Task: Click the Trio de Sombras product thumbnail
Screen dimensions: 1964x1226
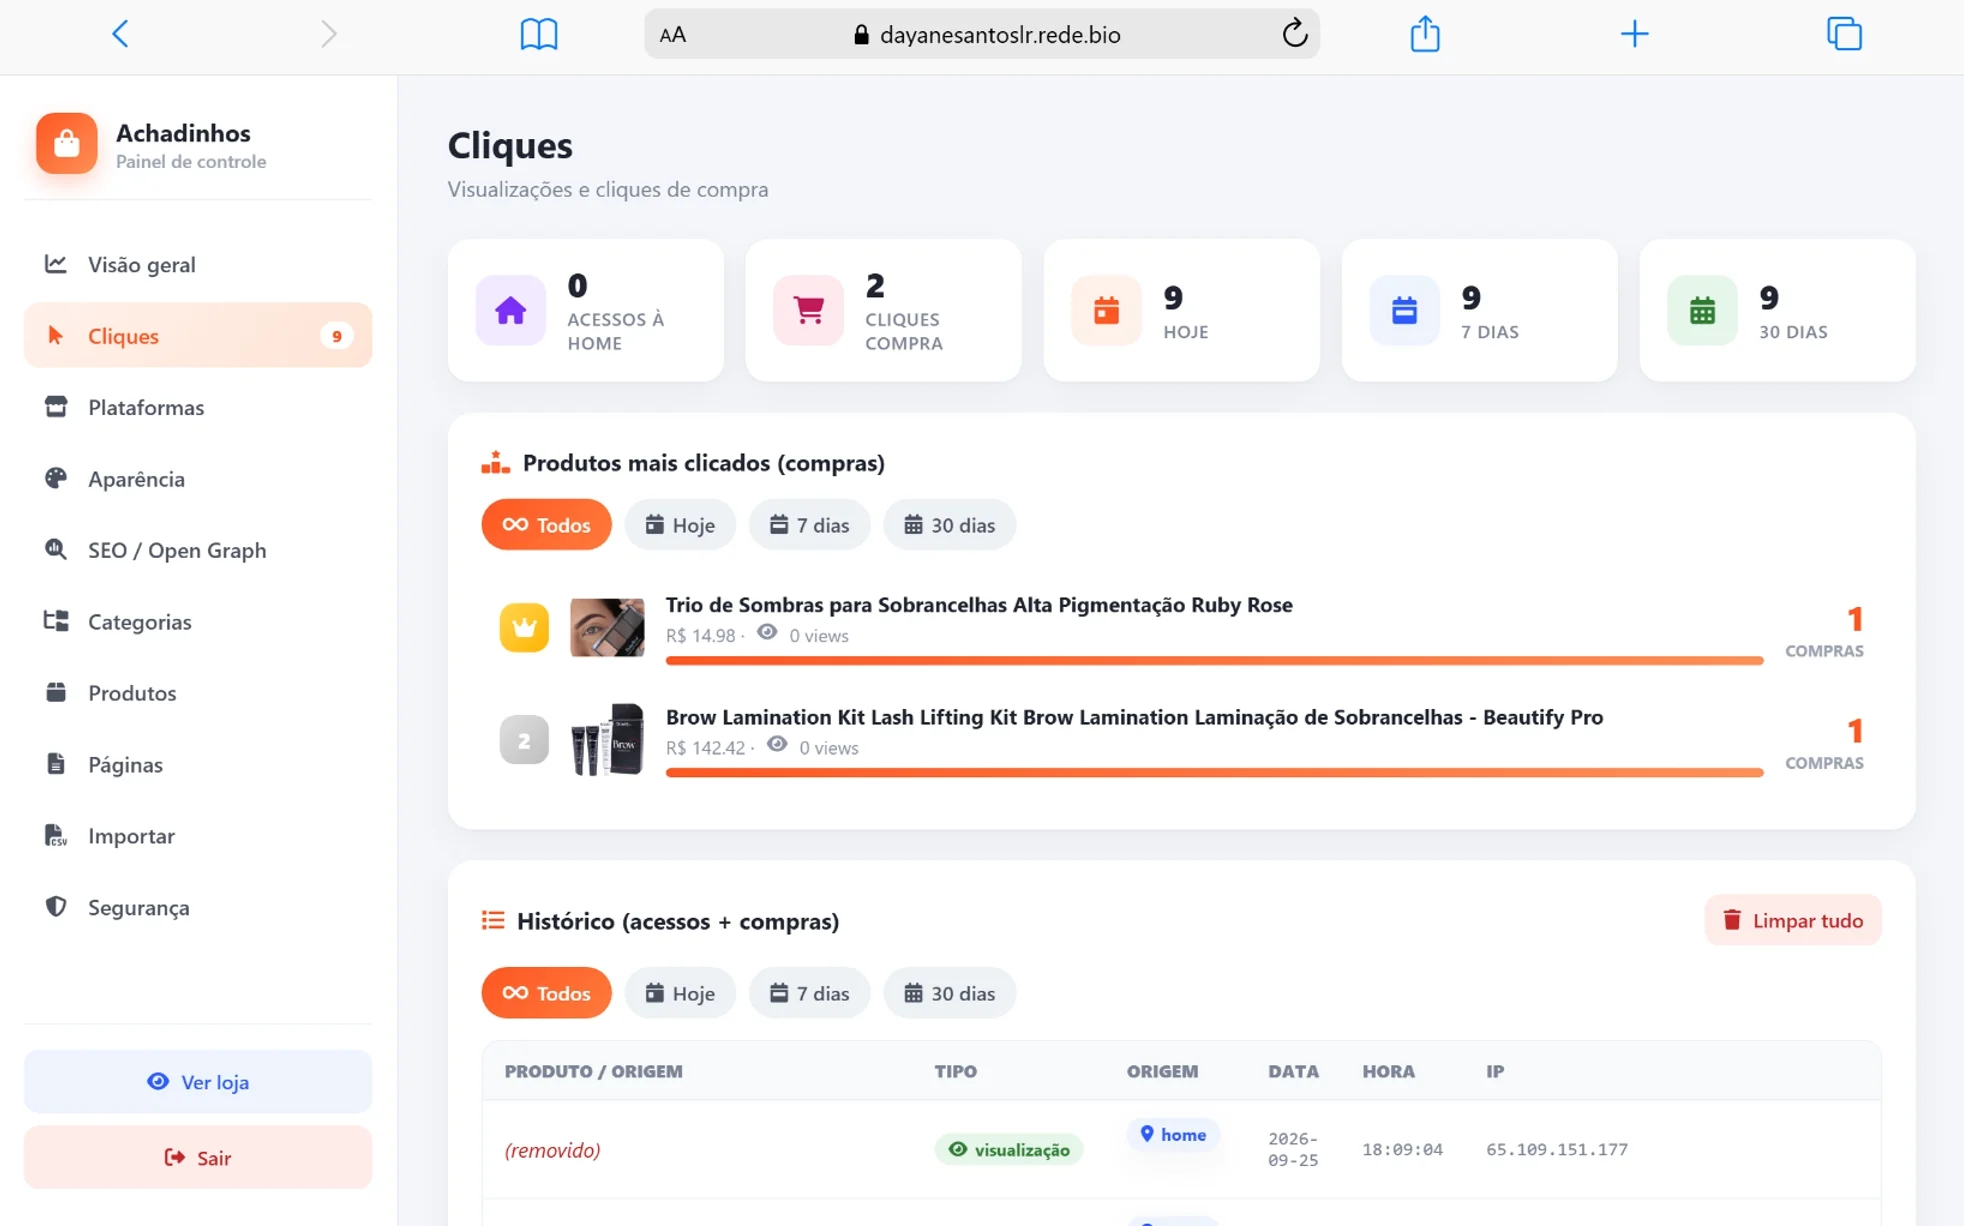Action: 607,627
